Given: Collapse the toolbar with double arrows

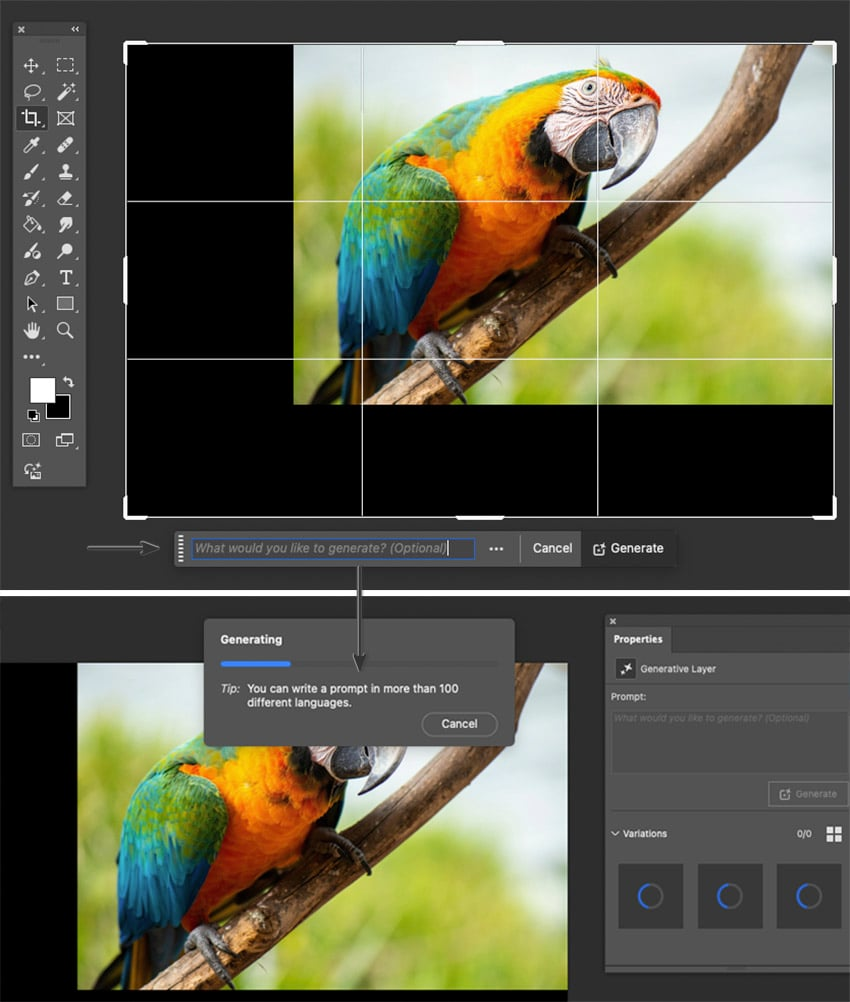Looking at the screenshot, I should click(x=75, y=29).
